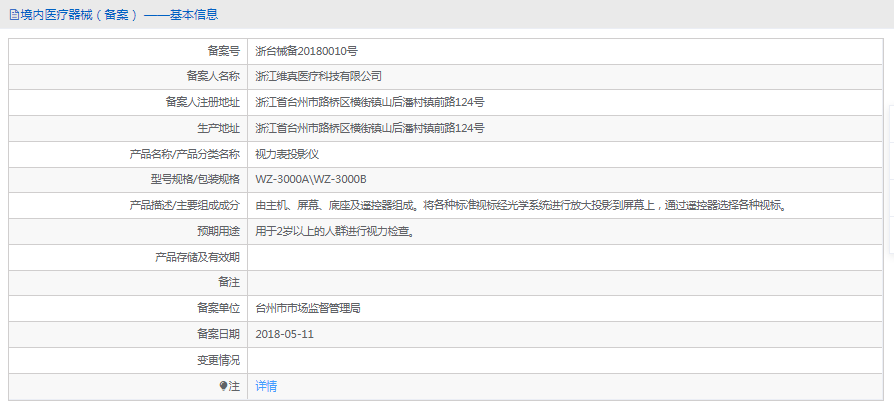Image resolution: width=894 pixels, height=409 pixels.
Task: Click the empty 备注 value cell
Action: point(560,283)
